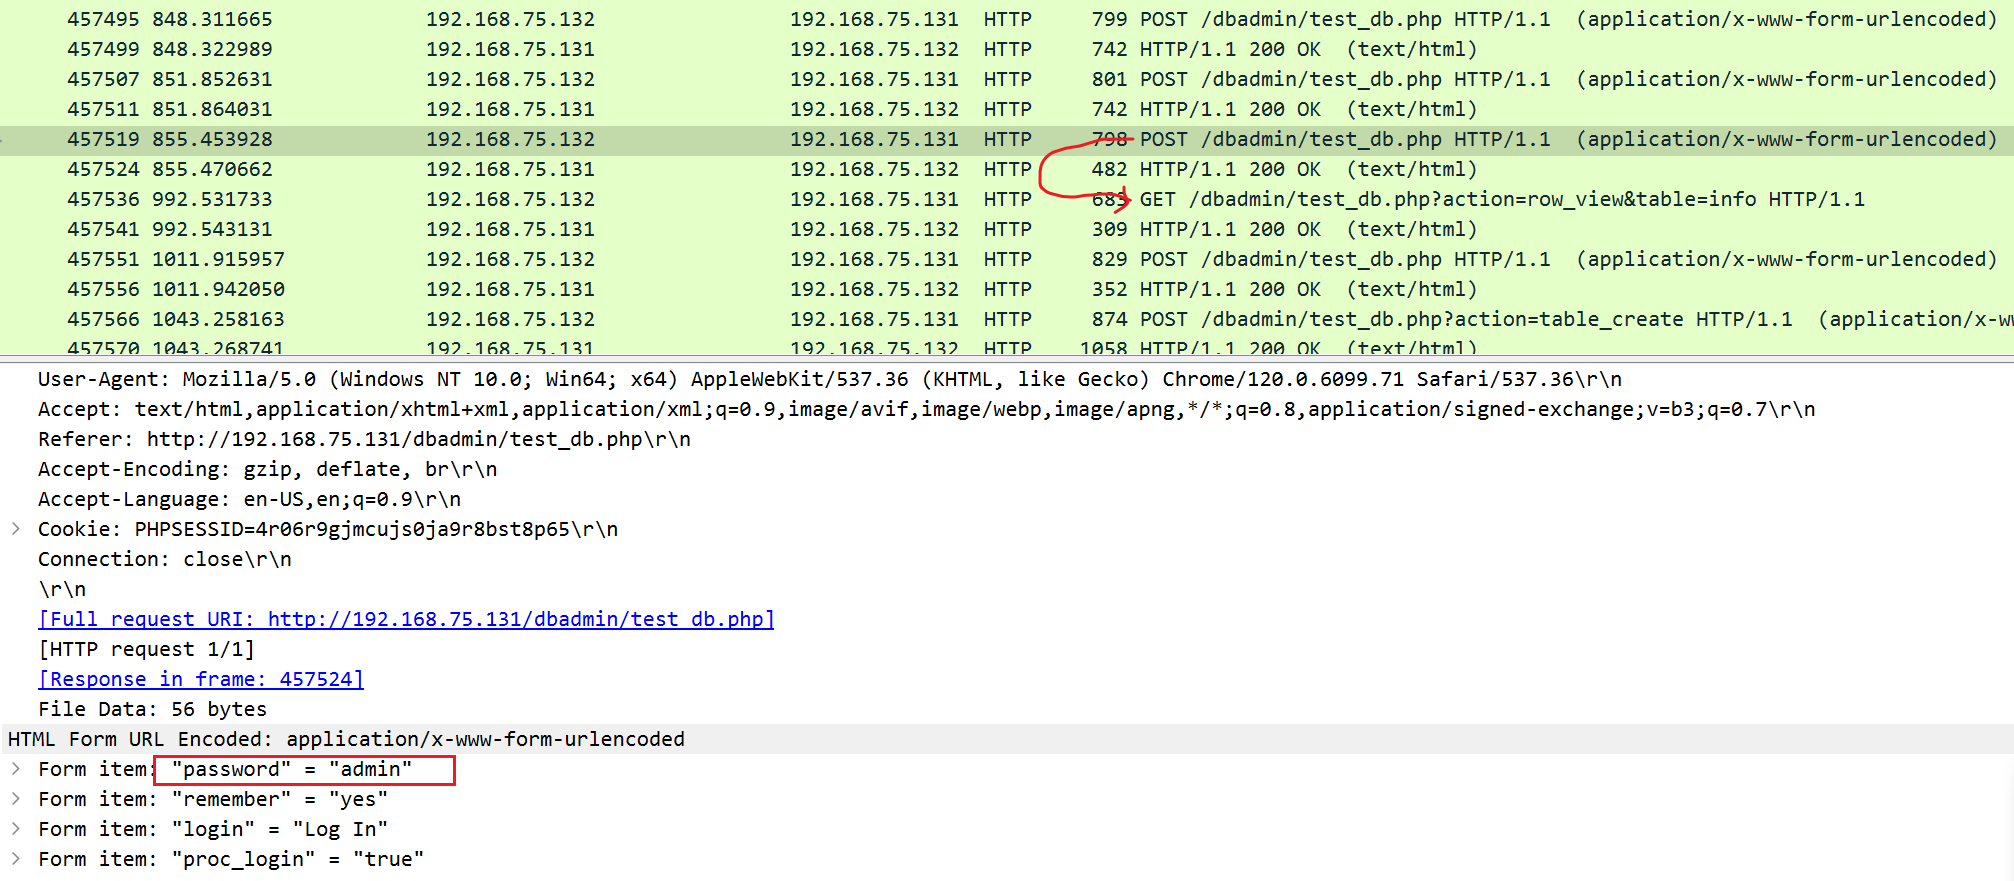2014x881 pixels.
Task: Click time value 1011.915957
Action: 218,259
